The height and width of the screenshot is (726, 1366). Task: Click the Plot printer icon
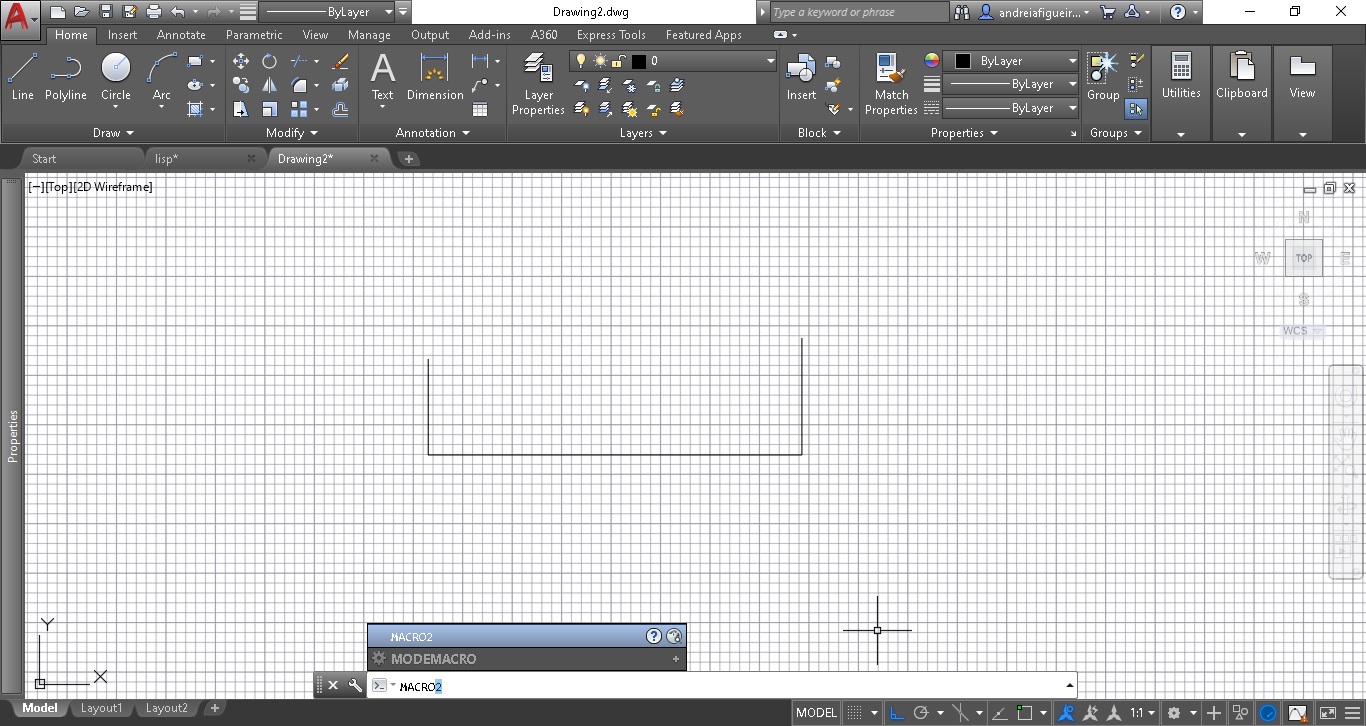pos(153,12)
